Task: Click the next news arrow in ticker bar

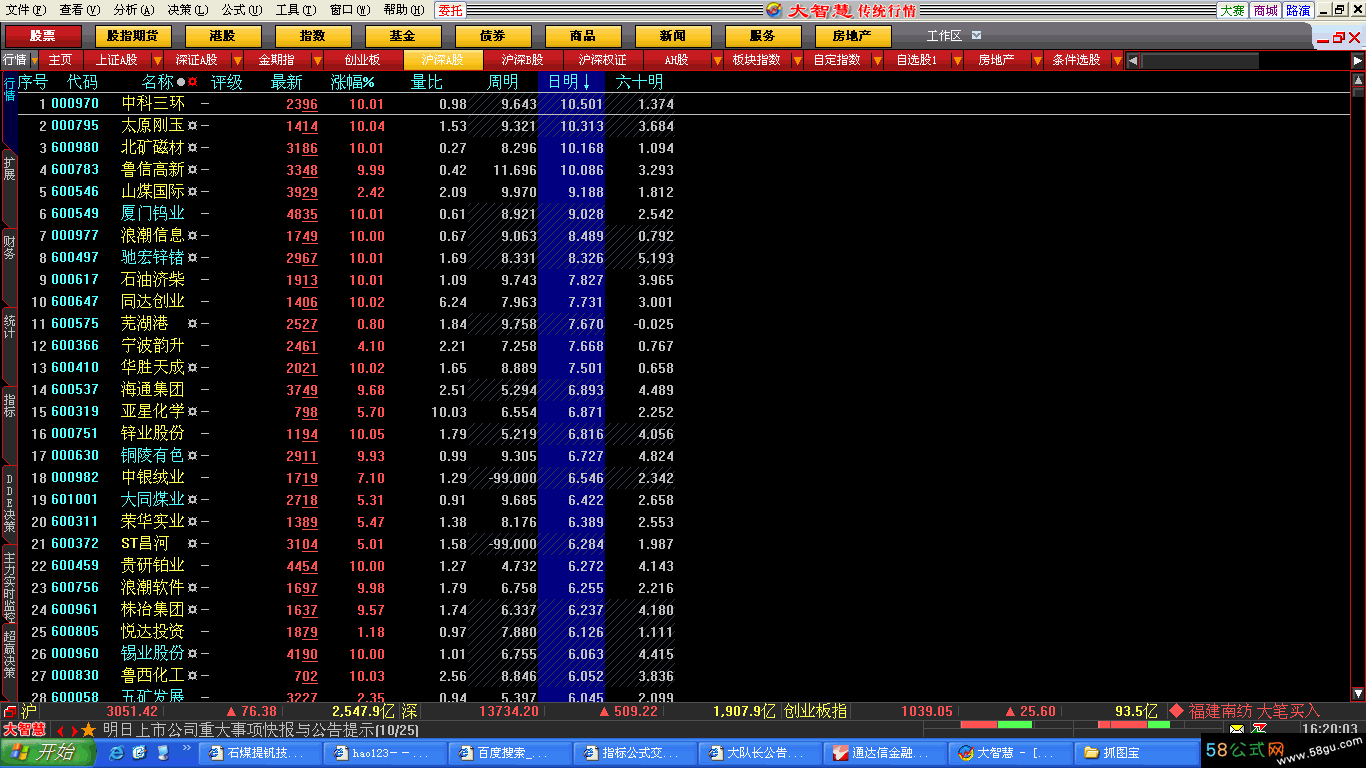Action: pyautogui.click(x=73, y=731)
